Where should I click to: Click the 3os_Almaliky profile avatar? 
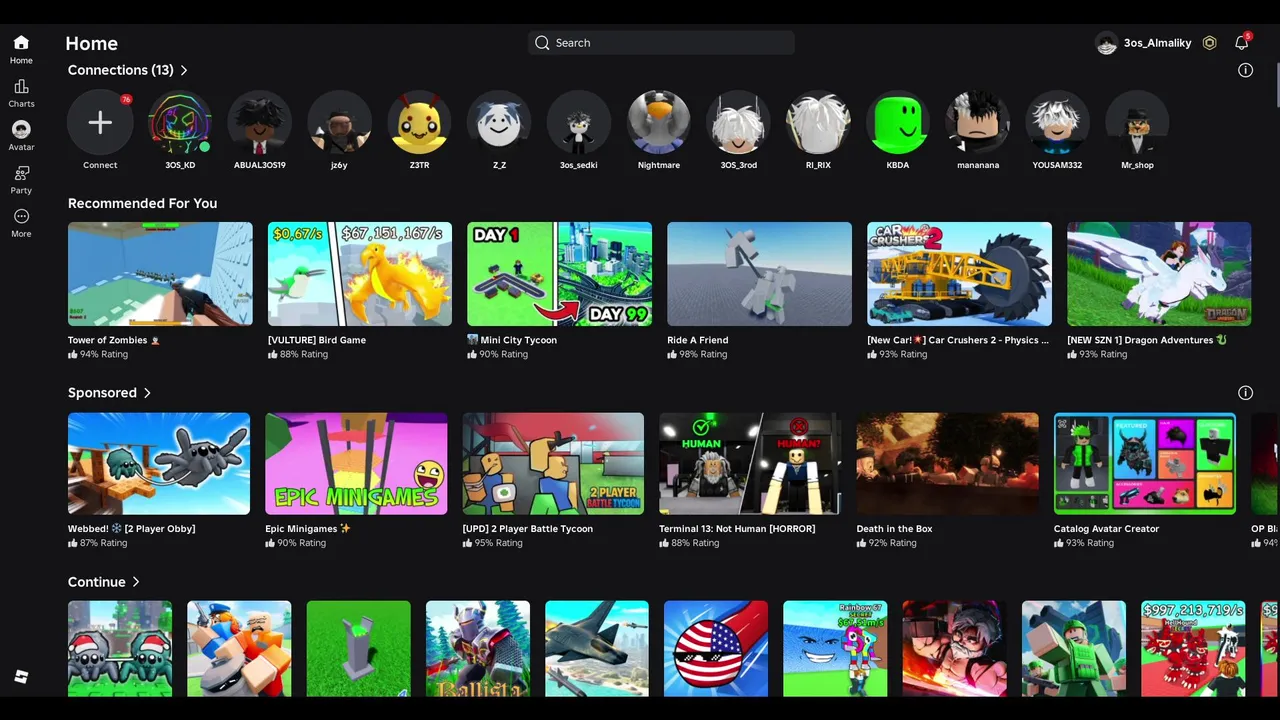pos(1106,43)
